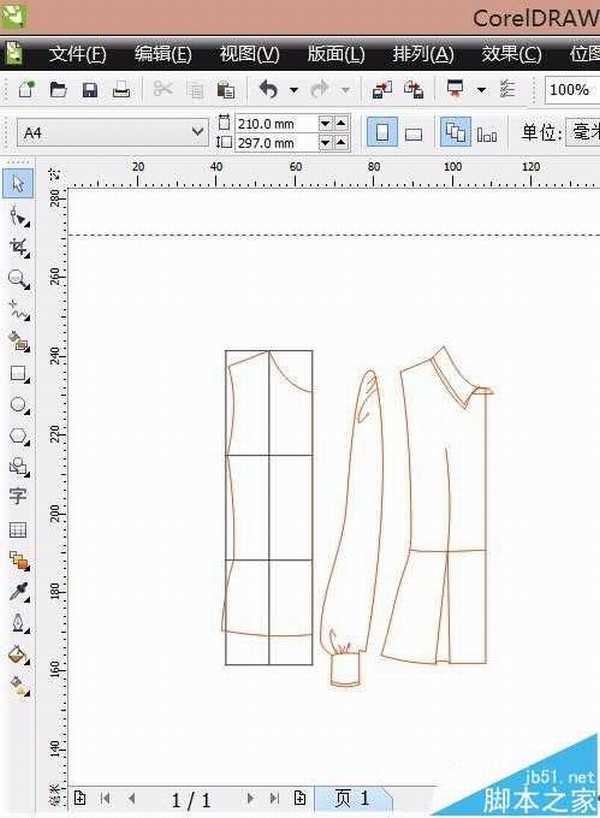Open the 文件(F) menu
Viewport: 600px width, 818px height.
tap(77, 54)
